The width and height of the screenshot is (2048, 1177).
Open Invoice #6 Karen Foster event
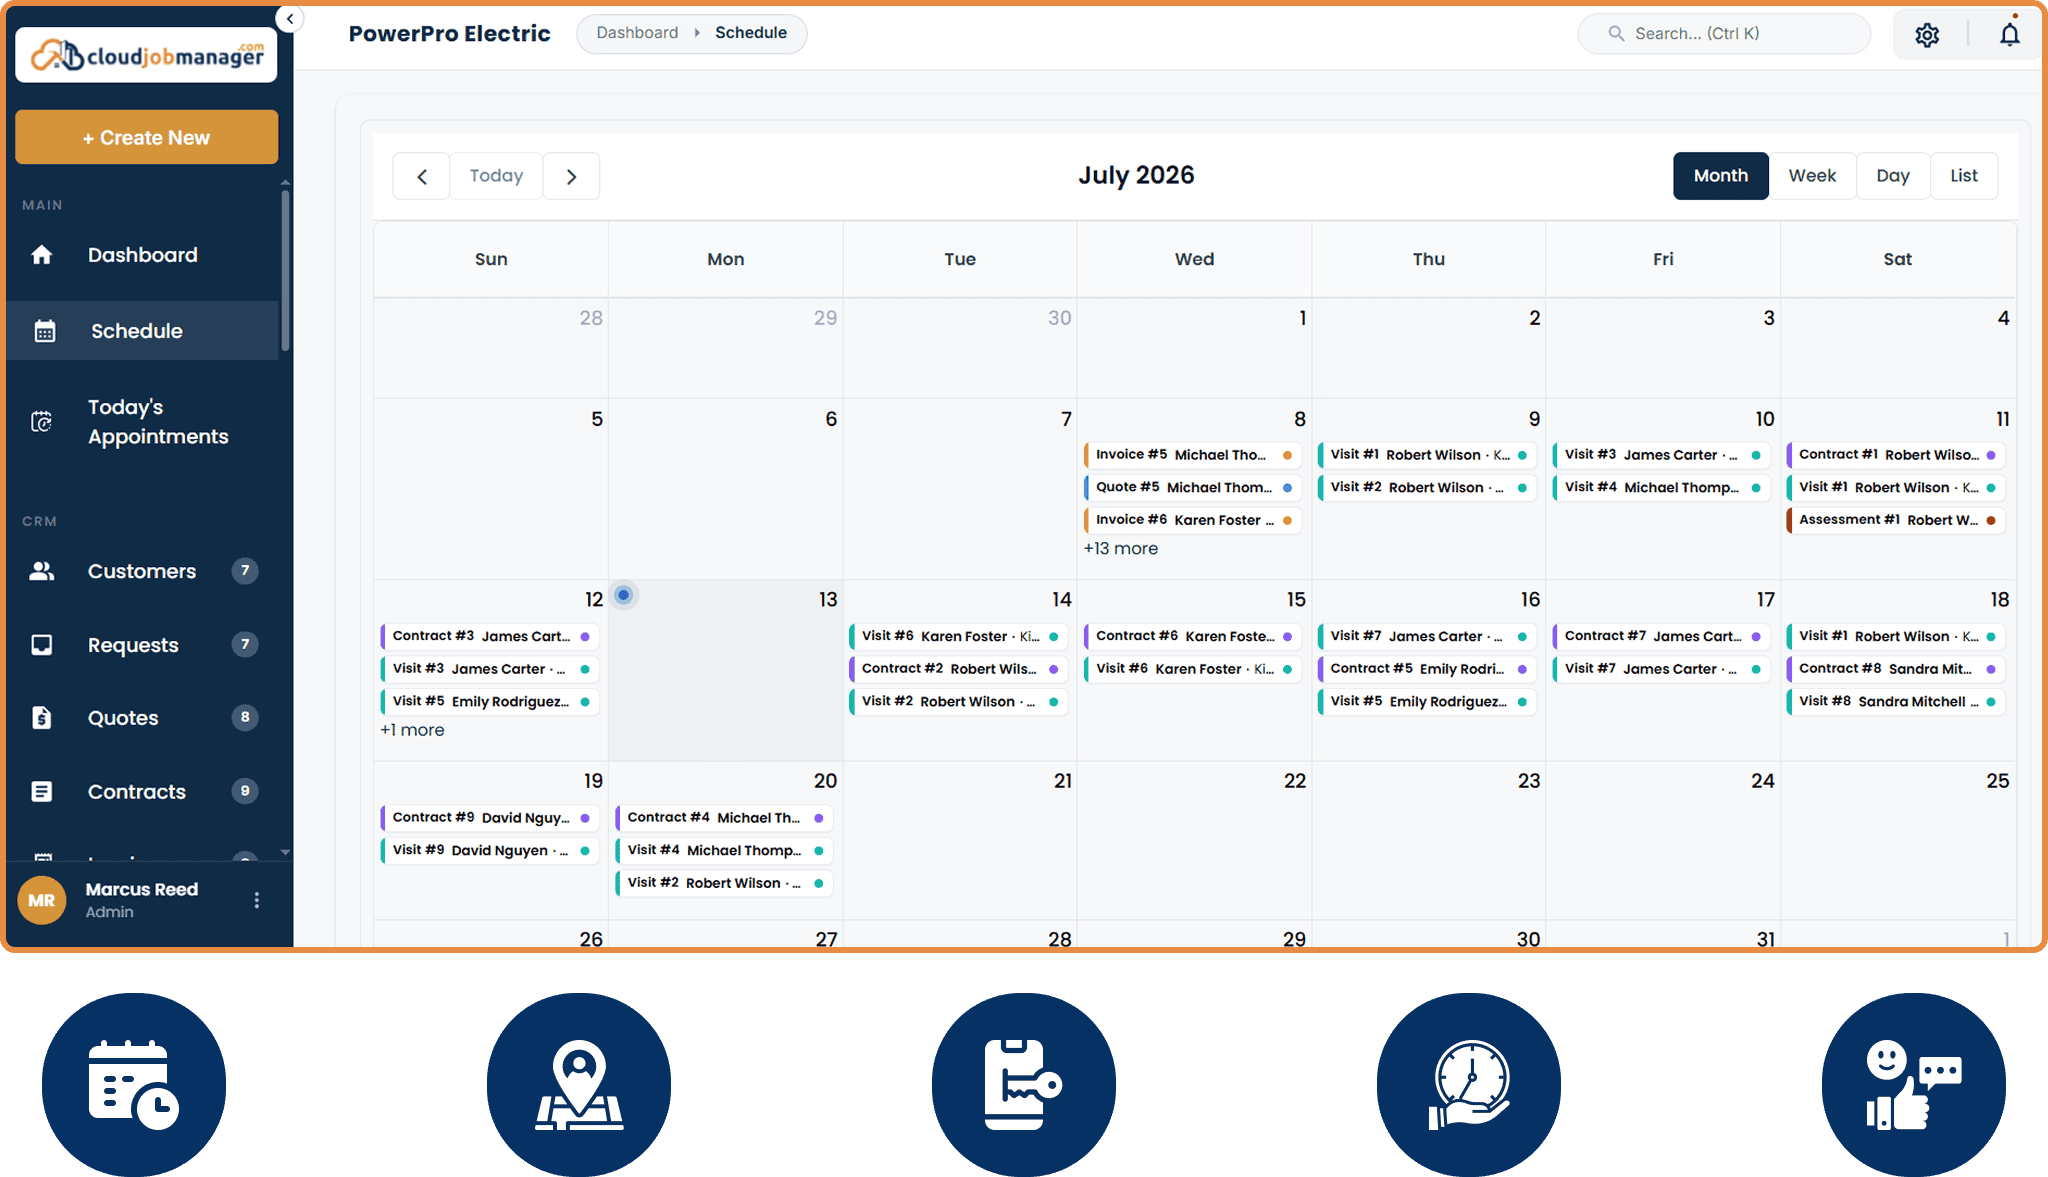click(x=1193, y=520)
